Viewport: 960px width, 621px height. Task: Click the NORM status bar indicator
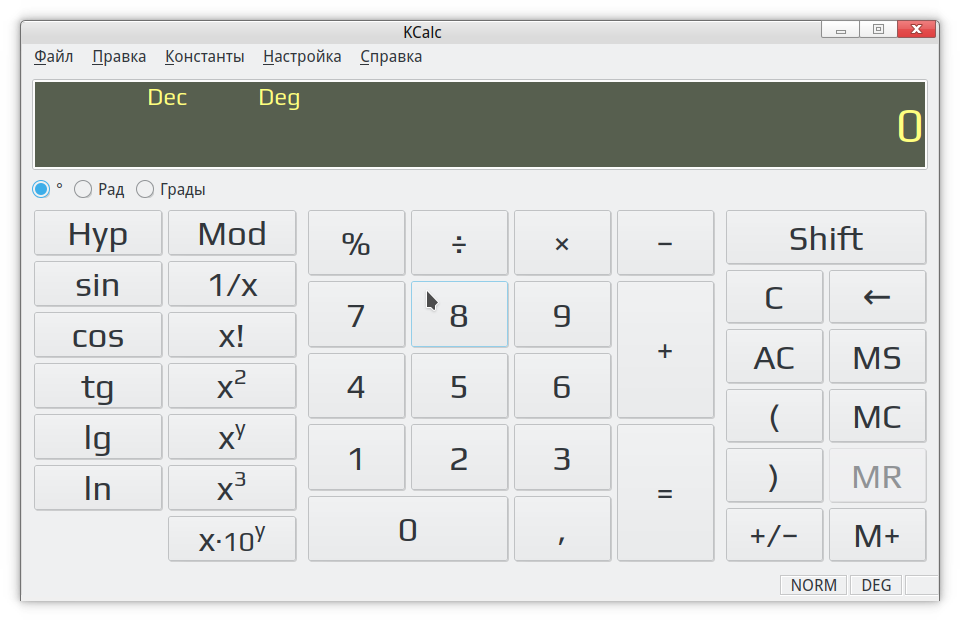click(813, 585)
